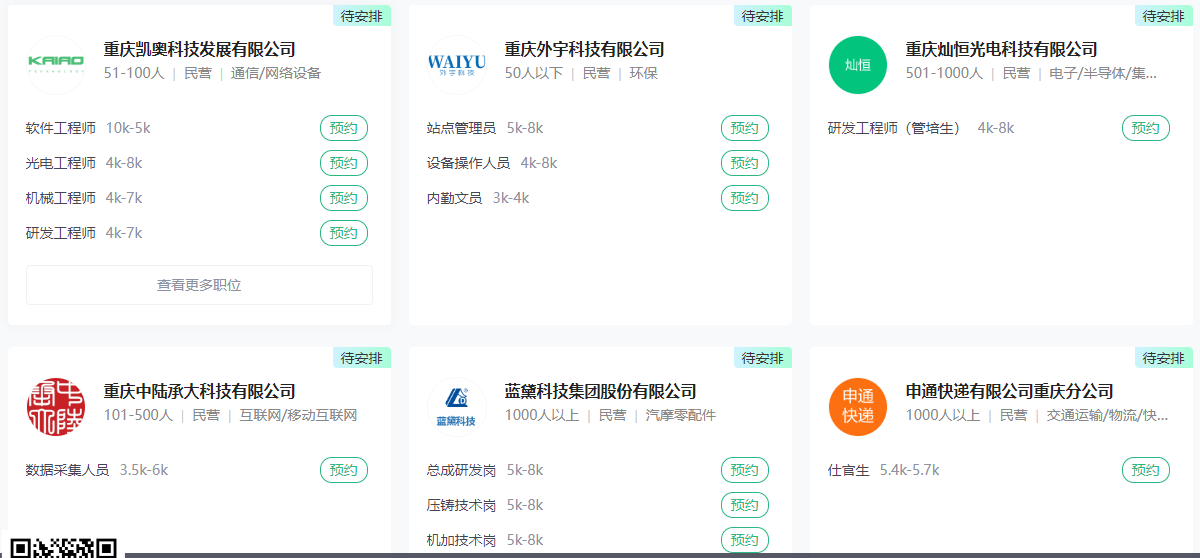The height and width of the screenshot is (558, 1200).
Task: Click 查看更多职位 to view more jobs
Action: [199, 285]
